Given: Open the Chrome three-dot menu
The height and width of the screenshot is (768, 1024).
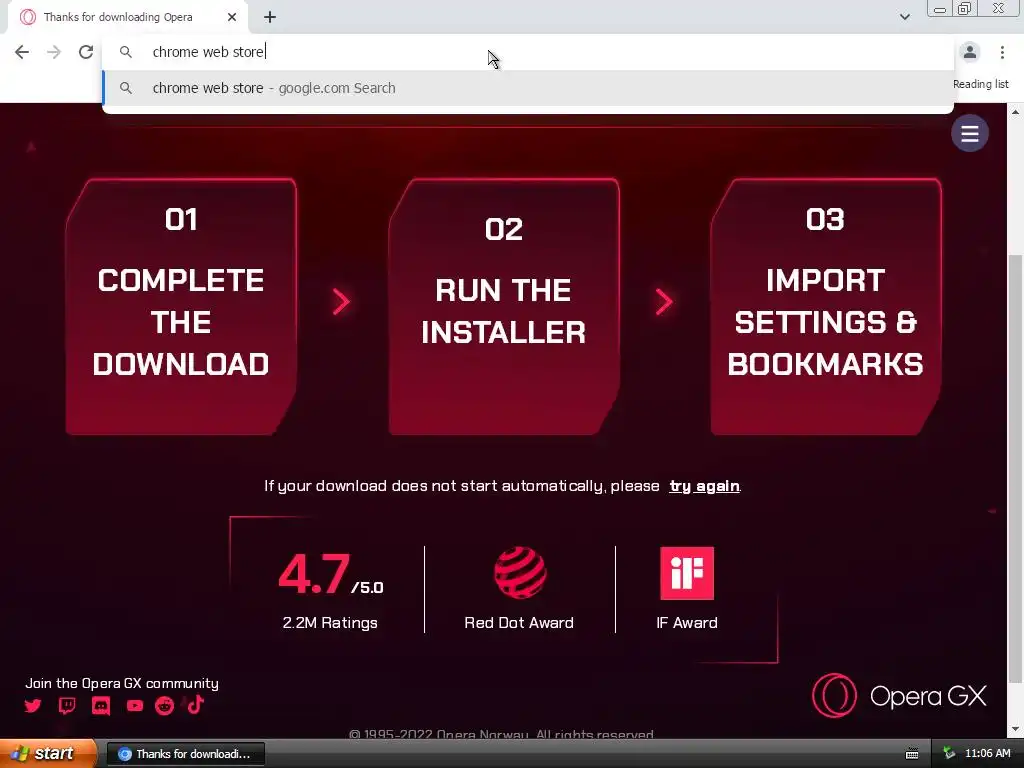Looking at the screenshot, I should [1002, 52].
